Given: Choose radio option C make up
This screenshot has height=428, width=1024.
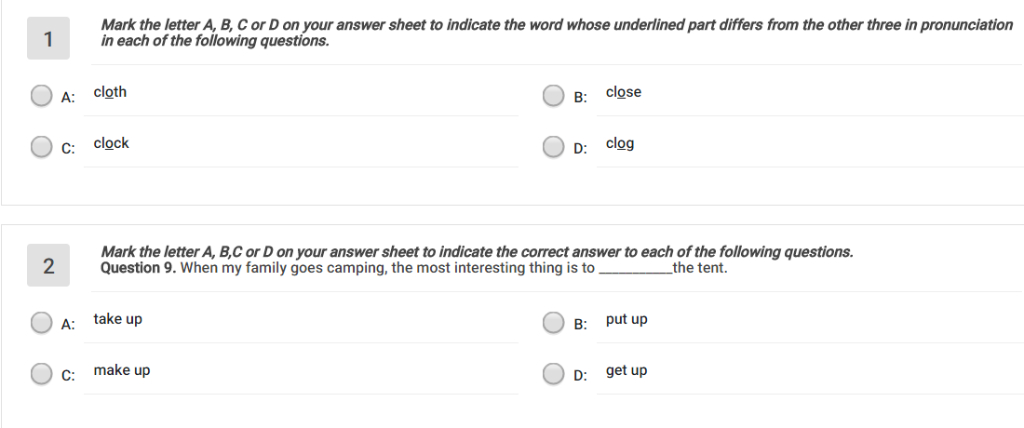Looking at the screenshot, I should coord(42,373).
